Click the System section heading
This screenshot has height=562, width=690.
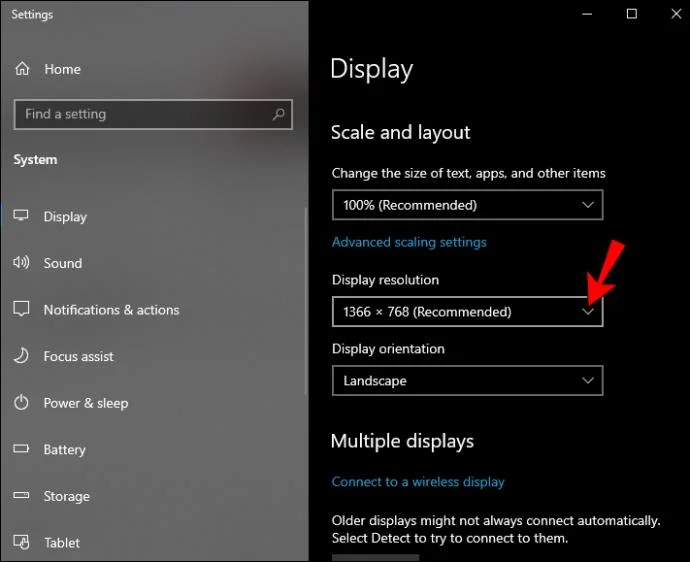point(35,159)
